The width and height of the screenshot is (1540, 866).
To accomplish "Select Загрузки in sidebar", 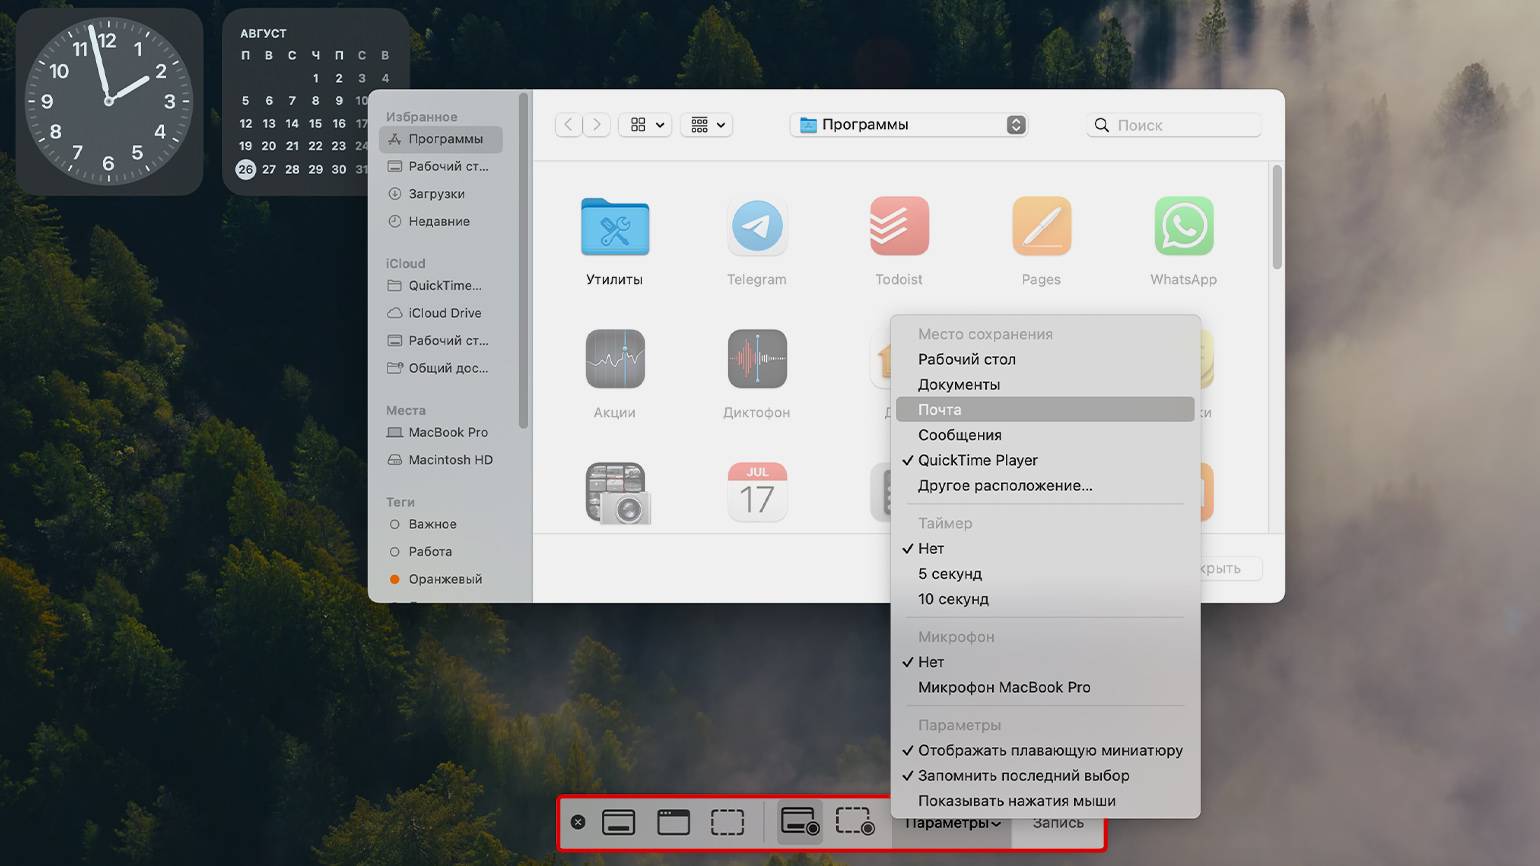I will (x=441, y=194).
